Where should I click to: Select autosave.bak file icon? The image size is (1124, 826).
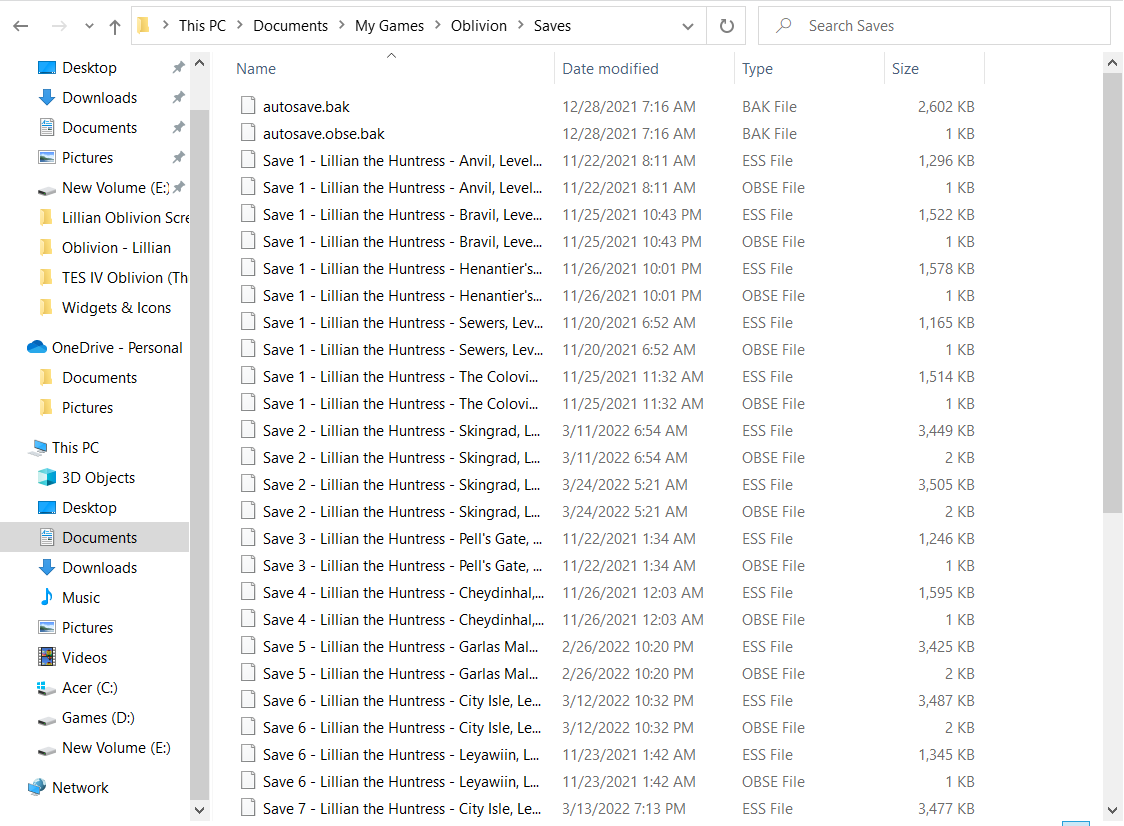pos(248,106)
